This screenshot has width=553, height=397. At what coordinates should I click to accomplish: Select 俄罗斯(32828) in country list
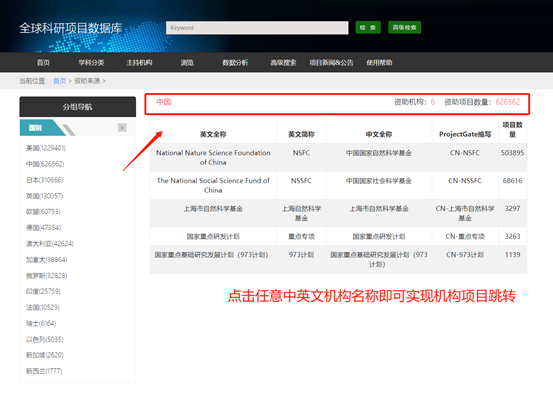47,276
